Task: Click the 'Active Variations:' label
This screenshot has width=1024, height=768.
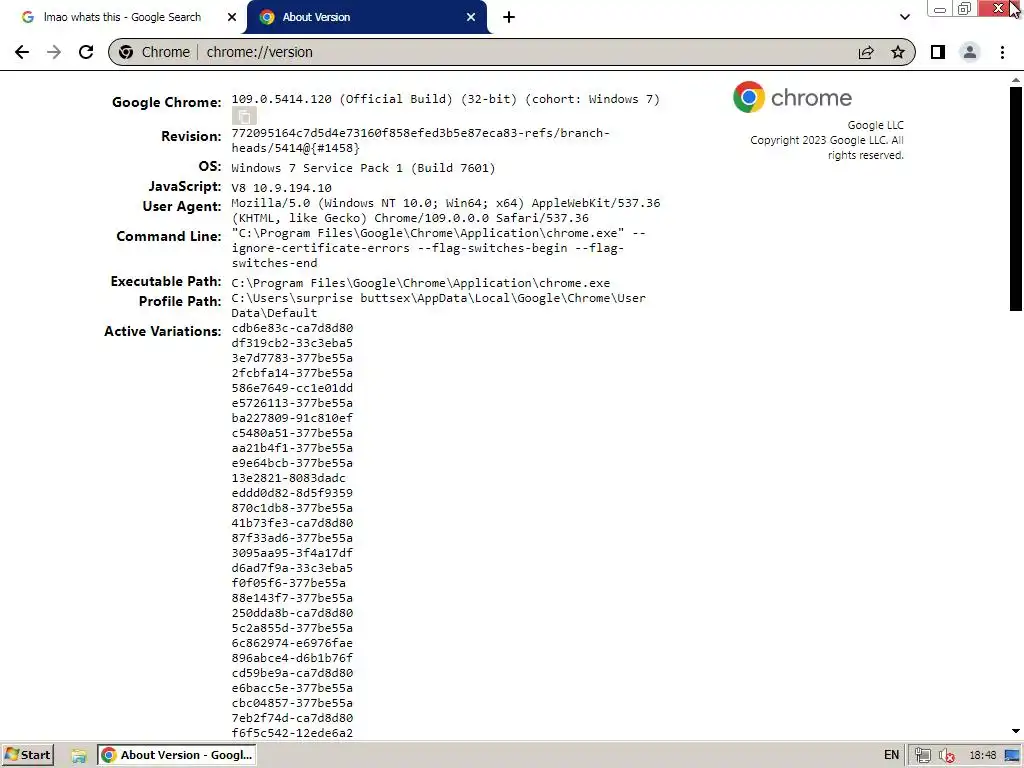Action: (x=163, y=332)
